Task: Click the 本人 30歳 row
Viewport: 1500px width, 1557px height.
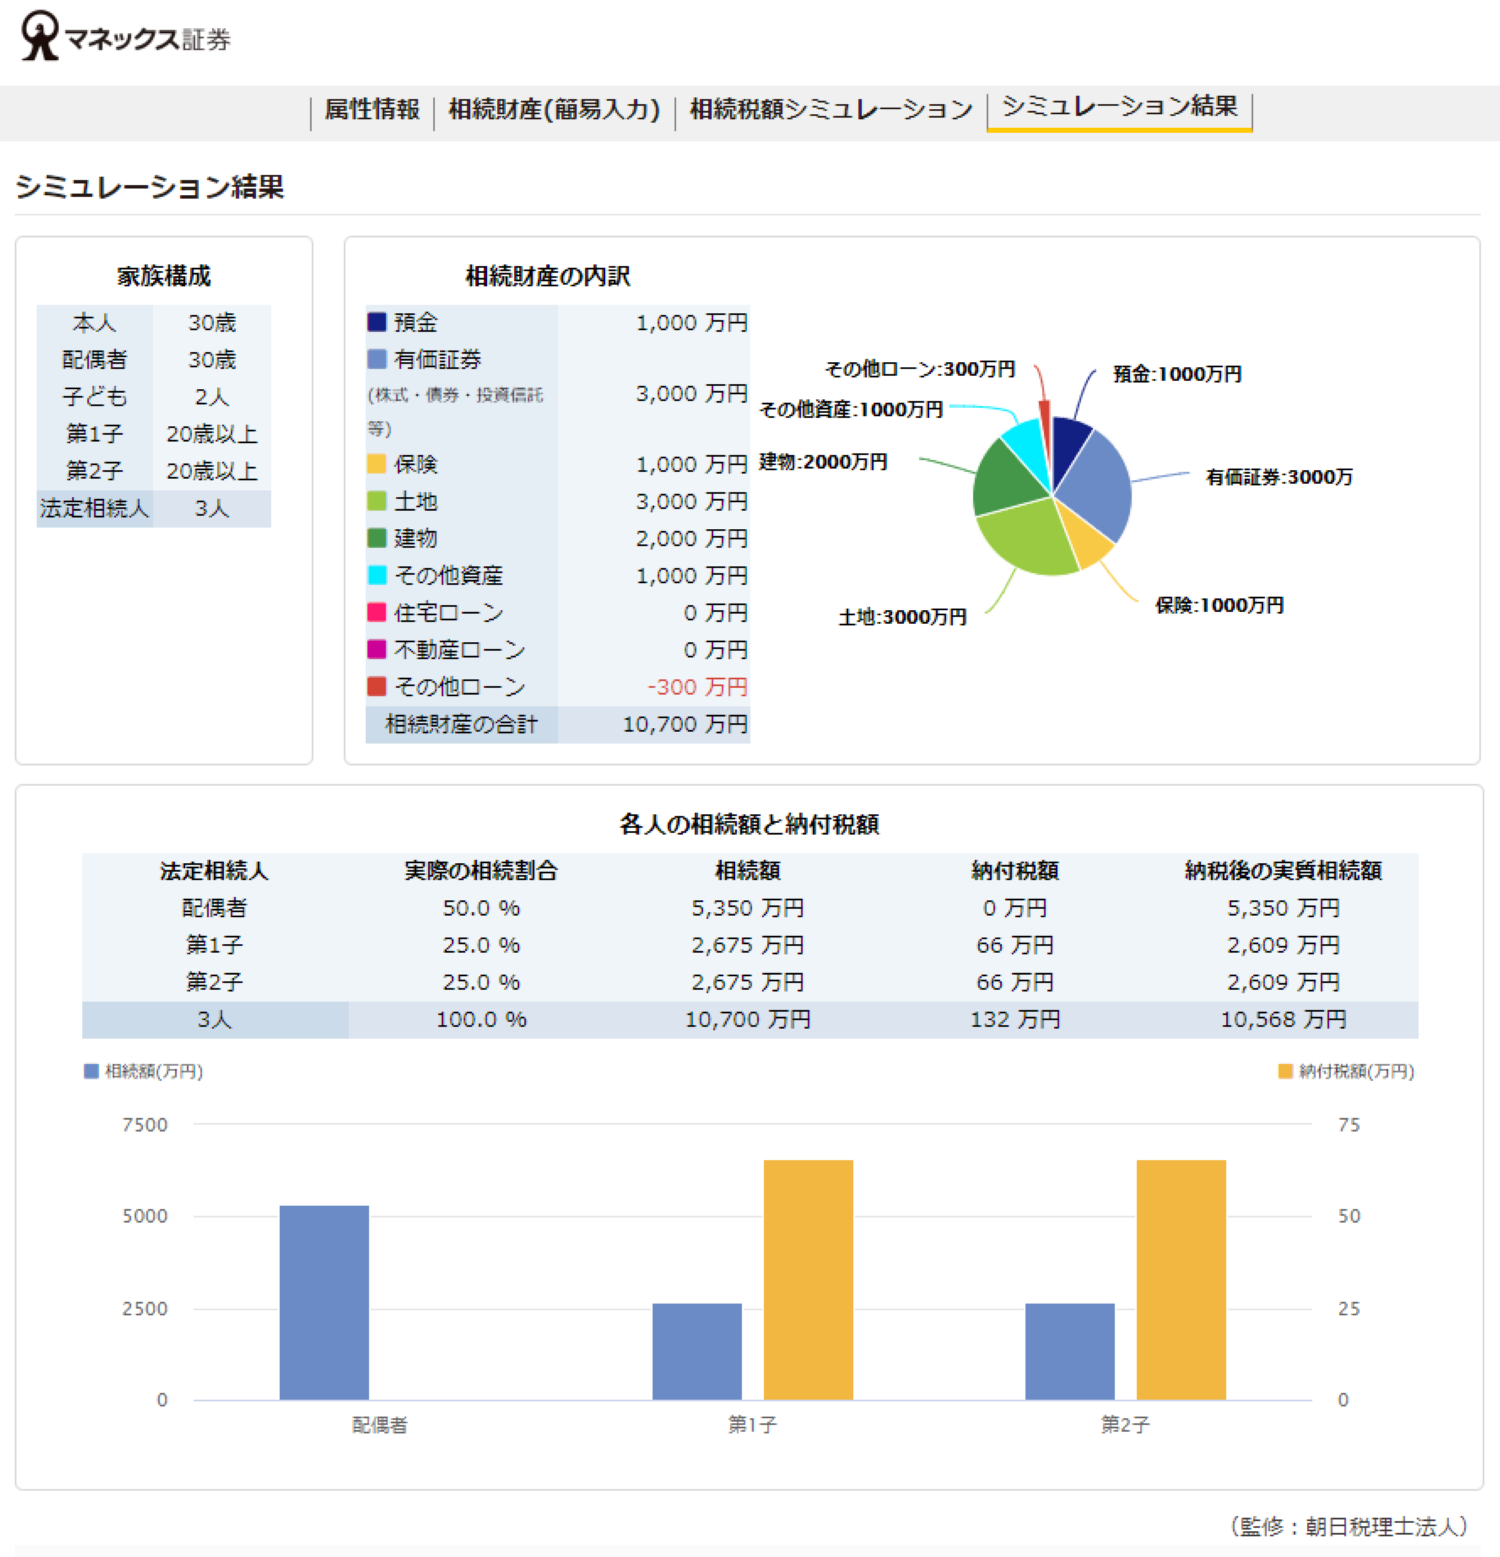Action: [x=154, y=323]
